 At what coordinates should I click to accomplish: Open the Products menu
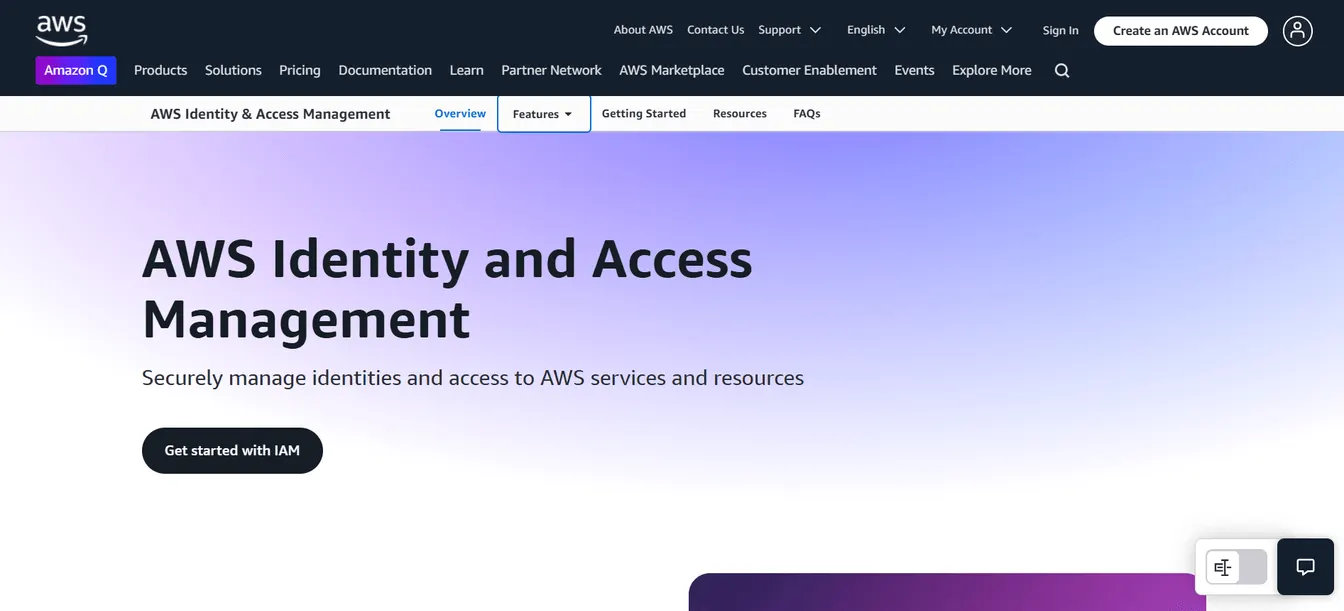161,70
